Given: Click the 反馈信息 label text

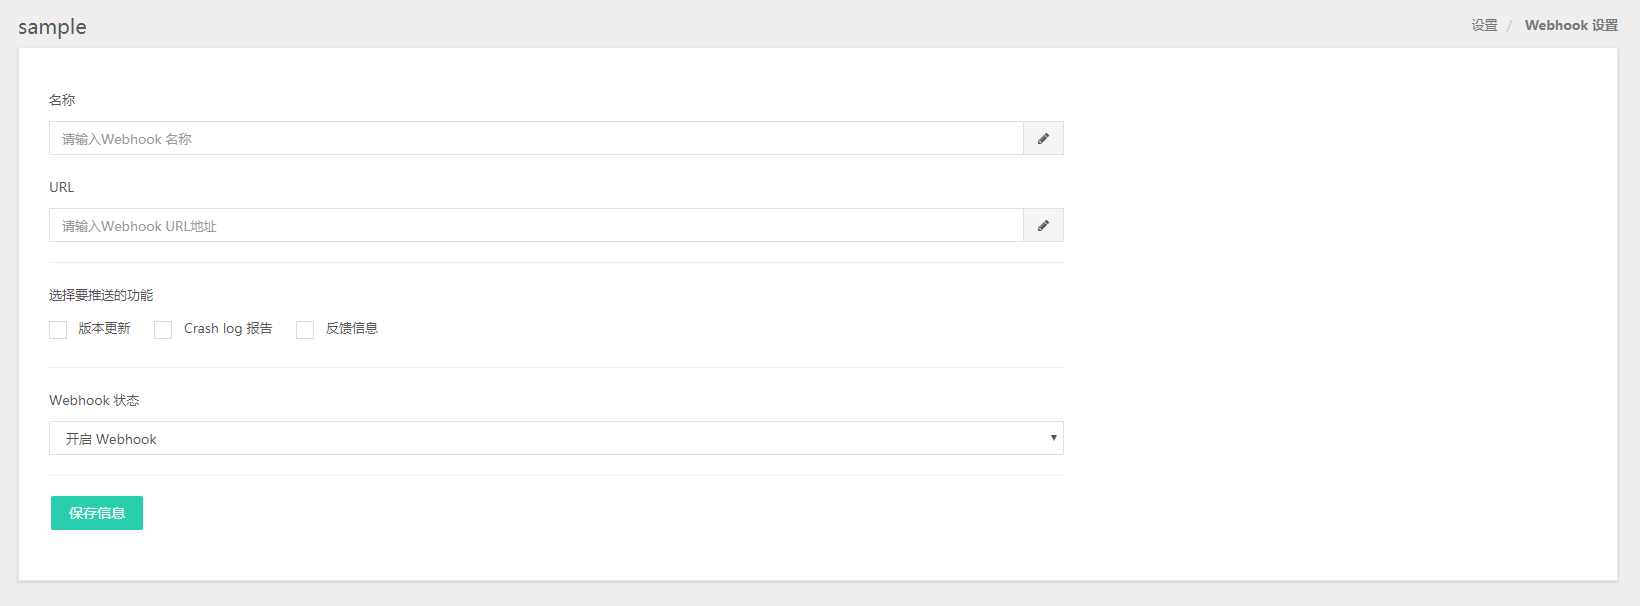Looking at the screenshot, I should [352, 328].
